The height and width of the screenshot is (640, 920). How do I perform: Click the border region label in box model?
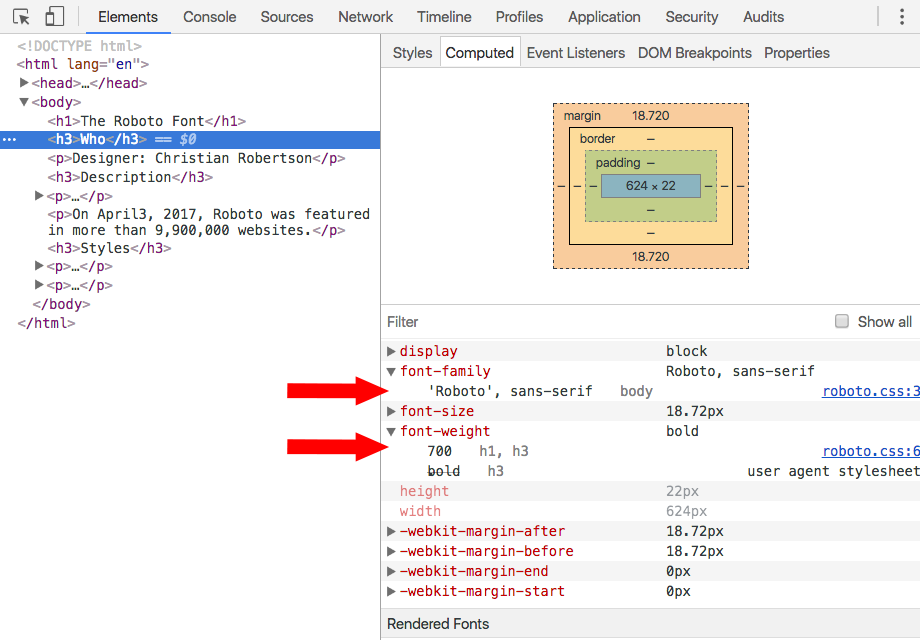tap(597, 138)
